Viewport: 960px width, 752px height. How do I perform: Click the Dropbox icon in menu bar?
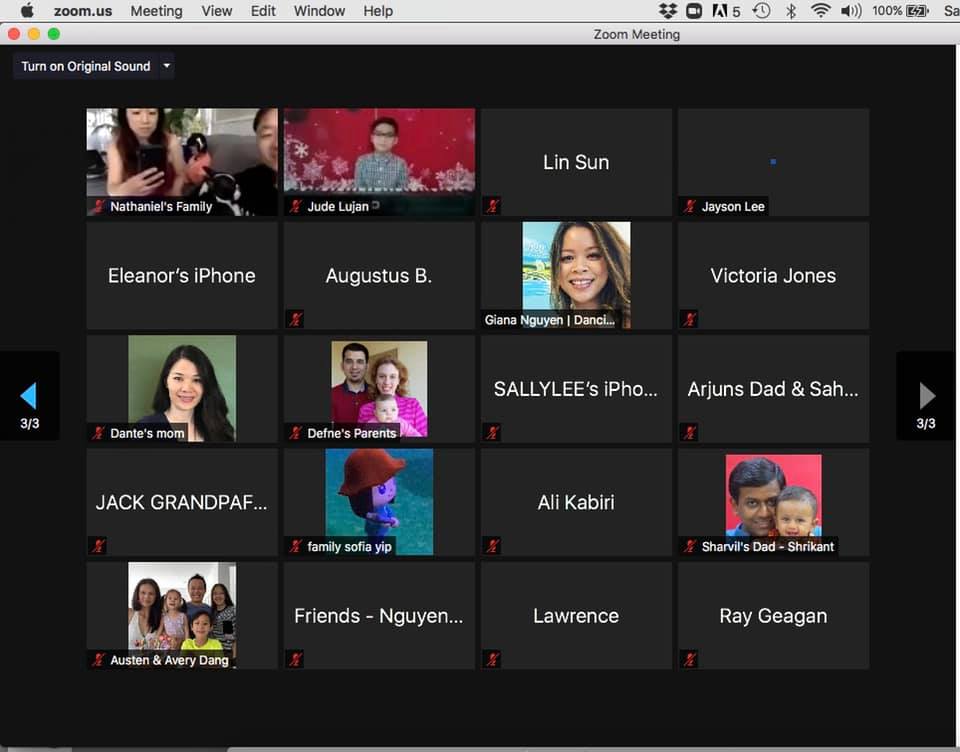(668, 11)
